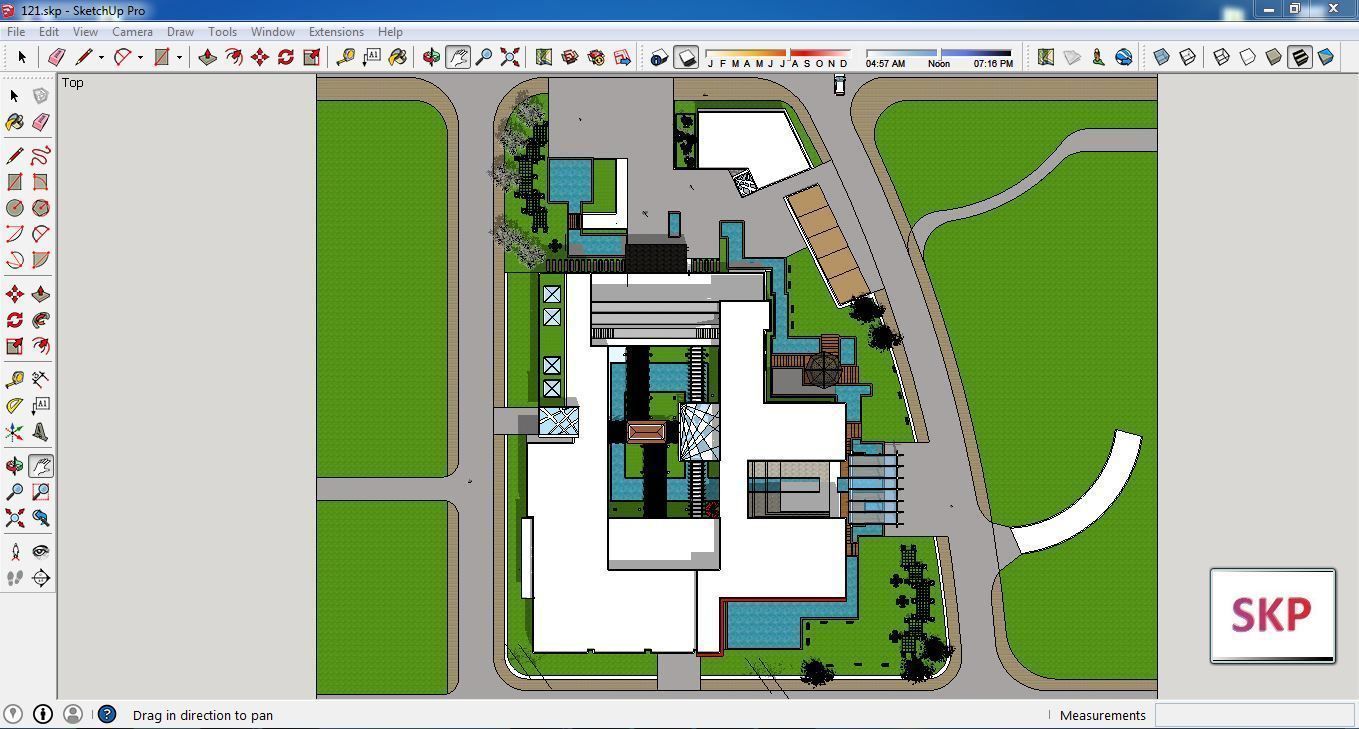The width and height of the screenshot is (1359, 729).
Task: Open Shadow Settings icon
Action: (x=660, y=57)
